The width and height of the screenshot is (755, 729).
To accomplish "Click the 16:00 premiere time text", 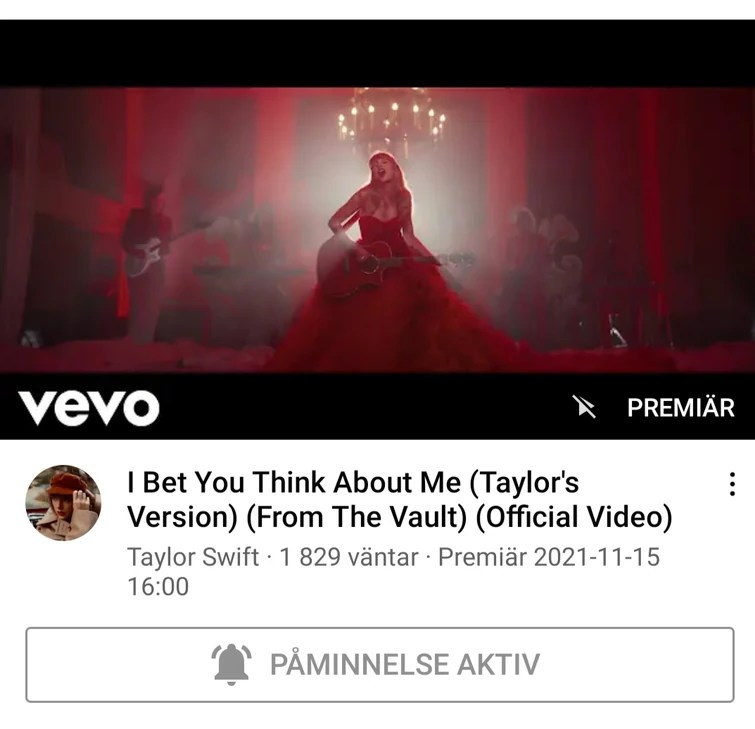I will tap(158, 586).
